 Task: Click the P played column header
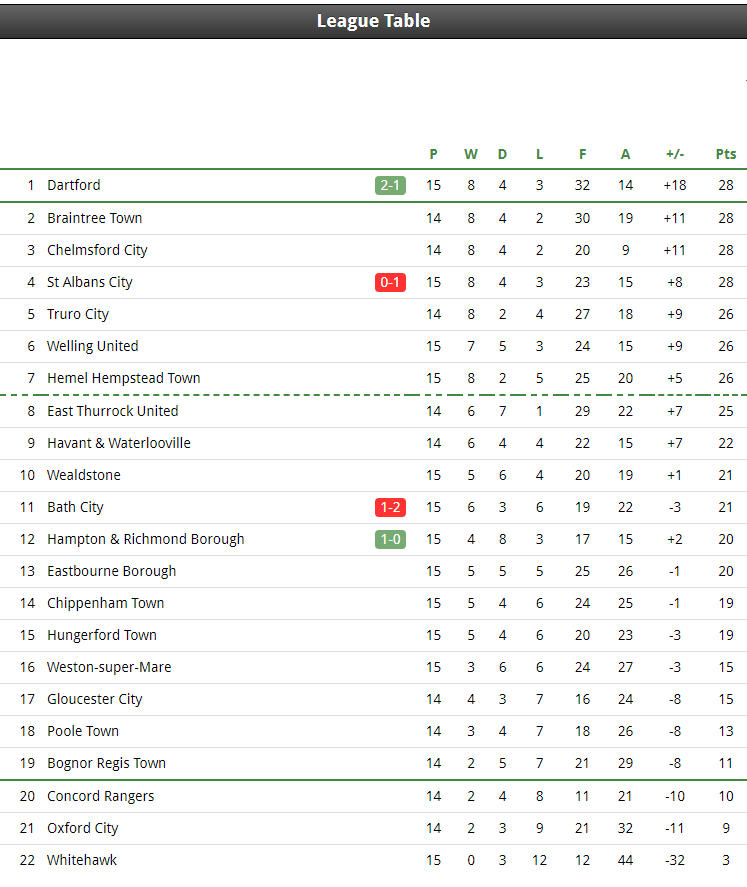click(x=433, y=154)
